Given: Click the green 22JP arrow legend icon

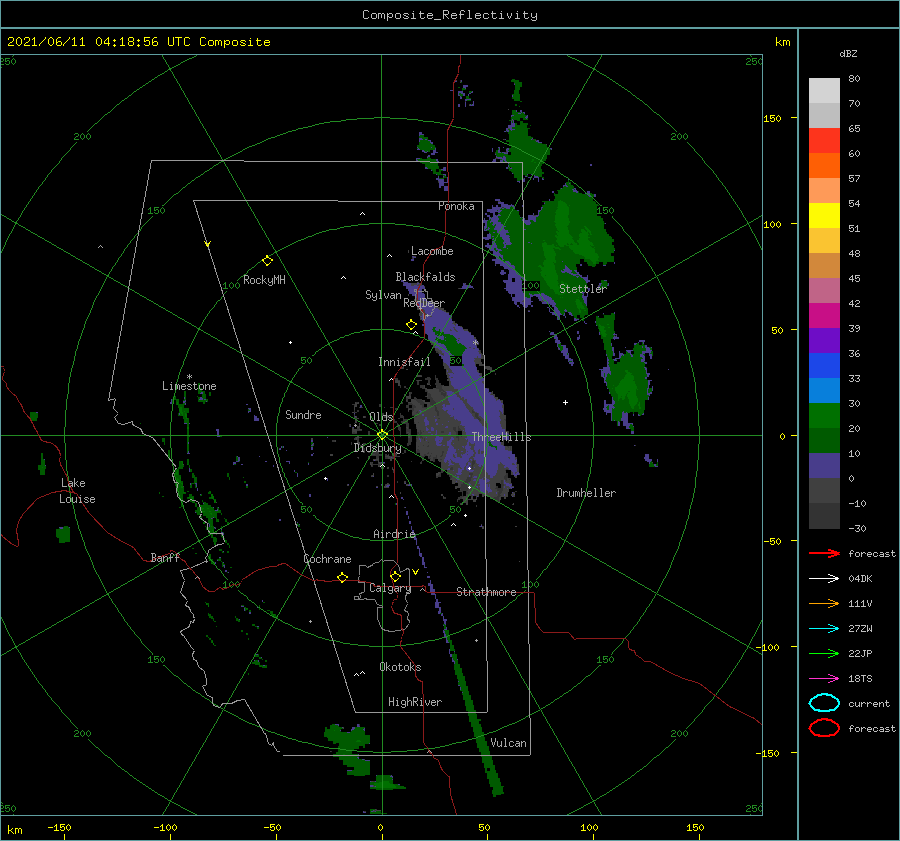Looking at the screenshot, I should [824, 653].
